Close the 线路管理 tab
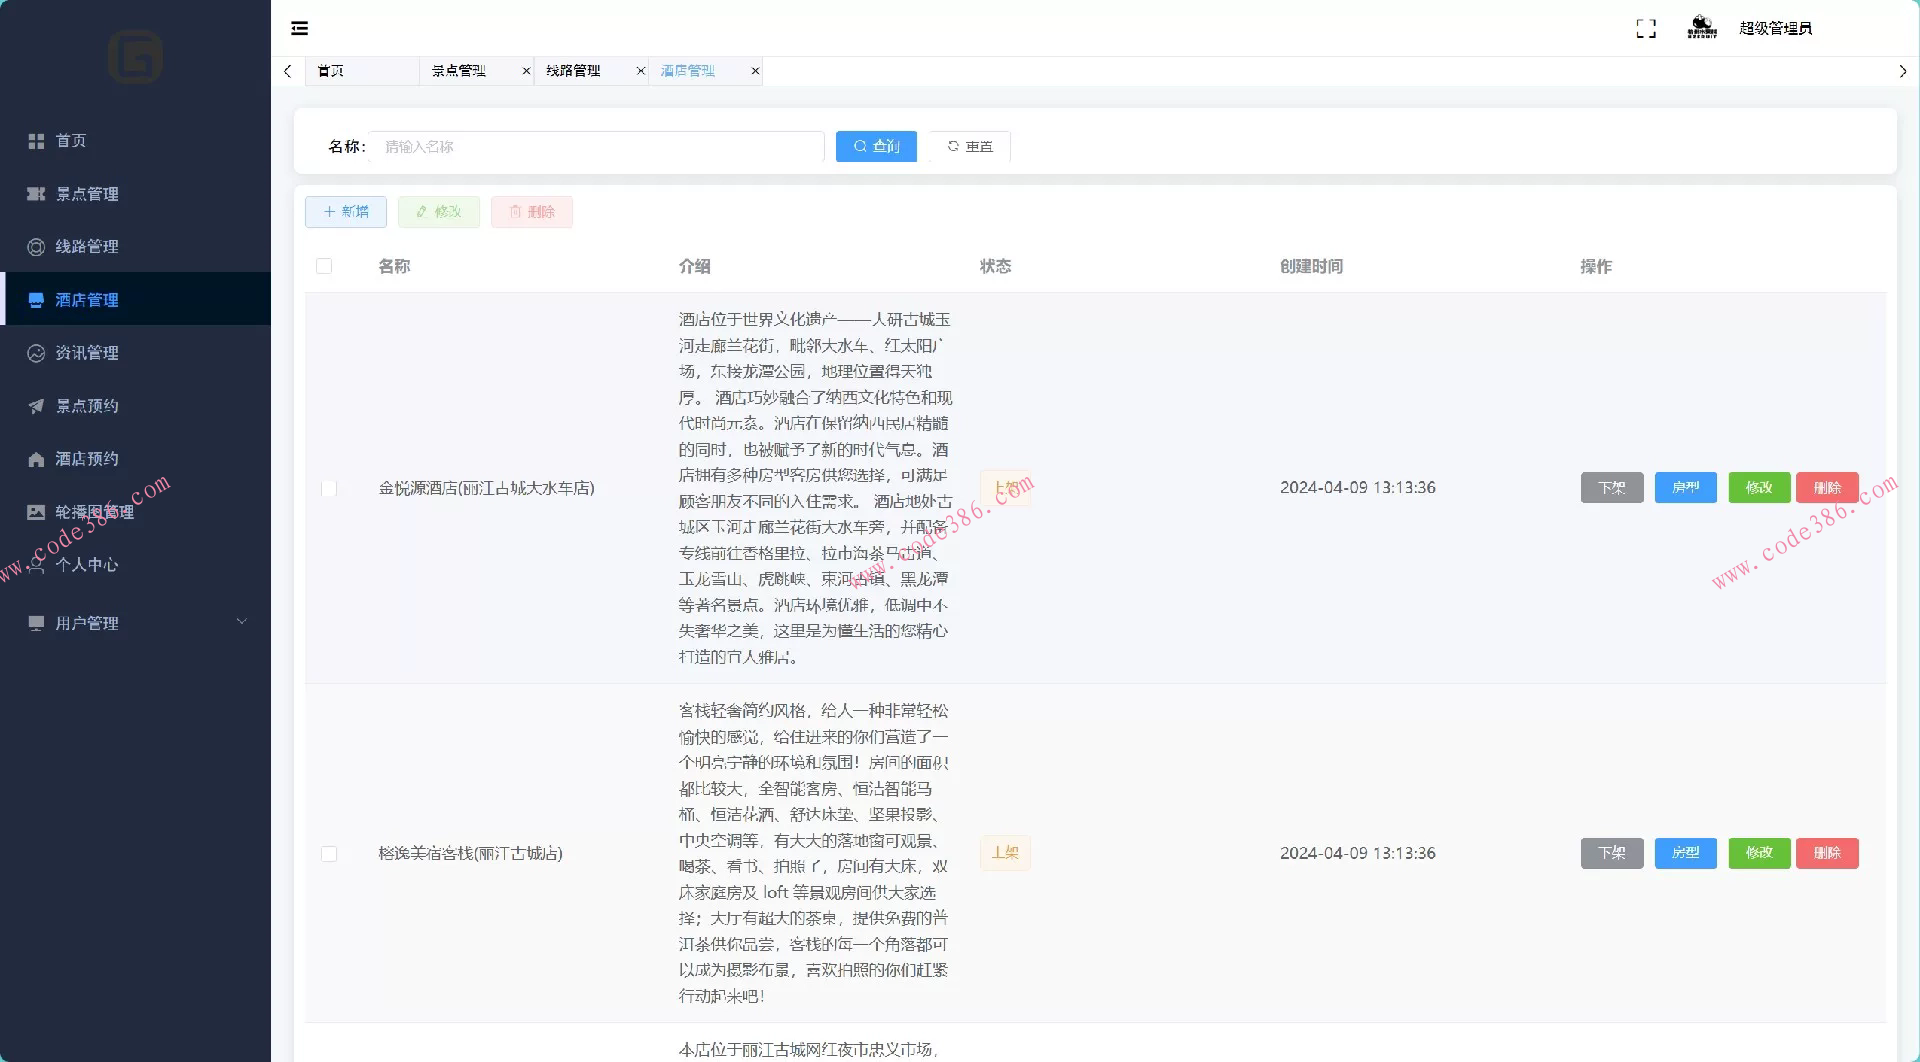This screenshot has height=1062, width=1920. [x=641, y=71]
